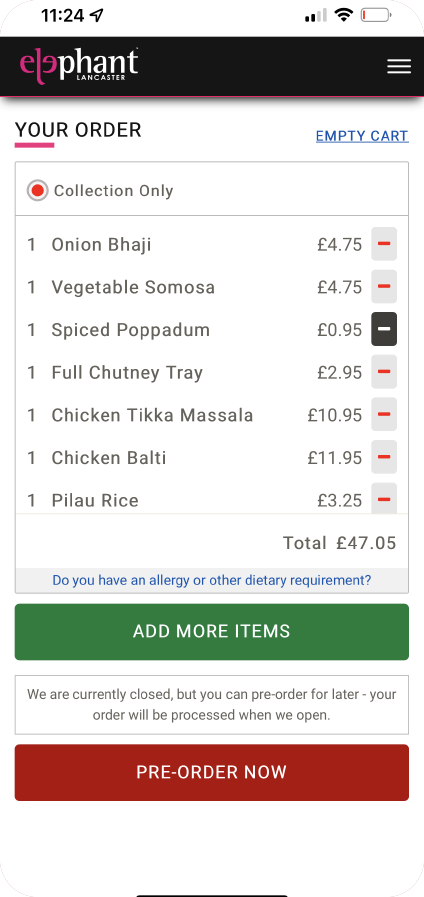
Task: Remove Pilau Rice using minus icon
Action: click(384, 499)
